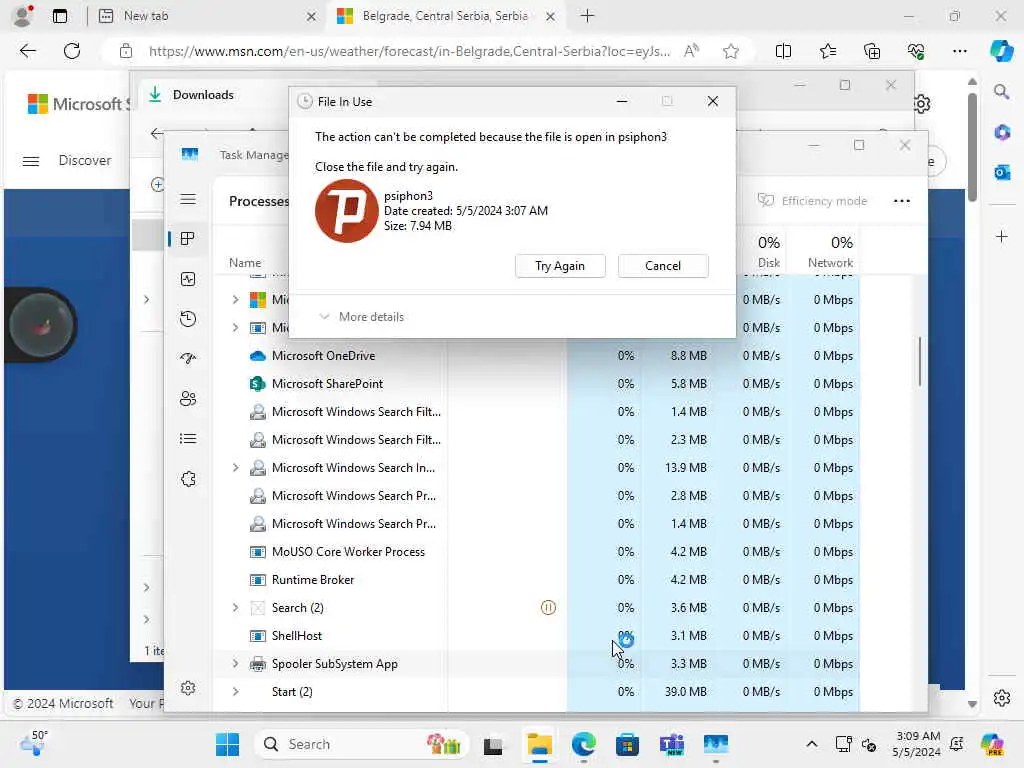Select Processes page icon in Task Manager sidebar
1024x768 pixels.
coord(188,239)
